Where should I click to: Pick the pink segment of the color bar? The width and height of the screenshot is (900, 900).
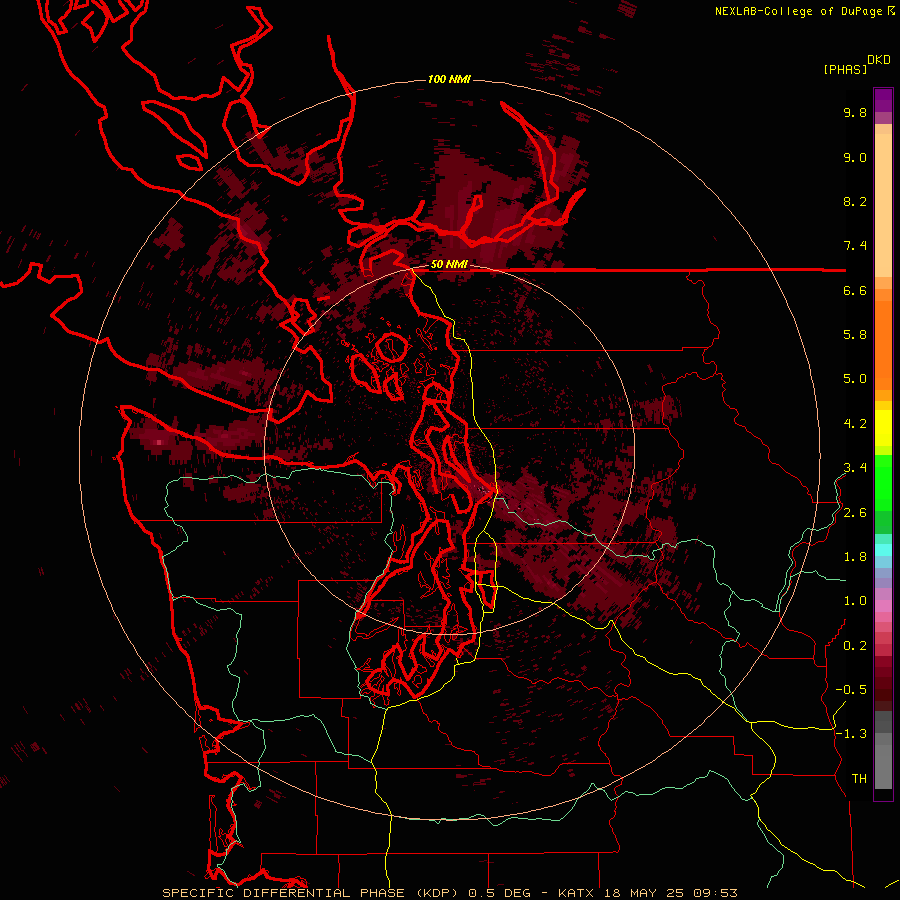tap(883, 606)
